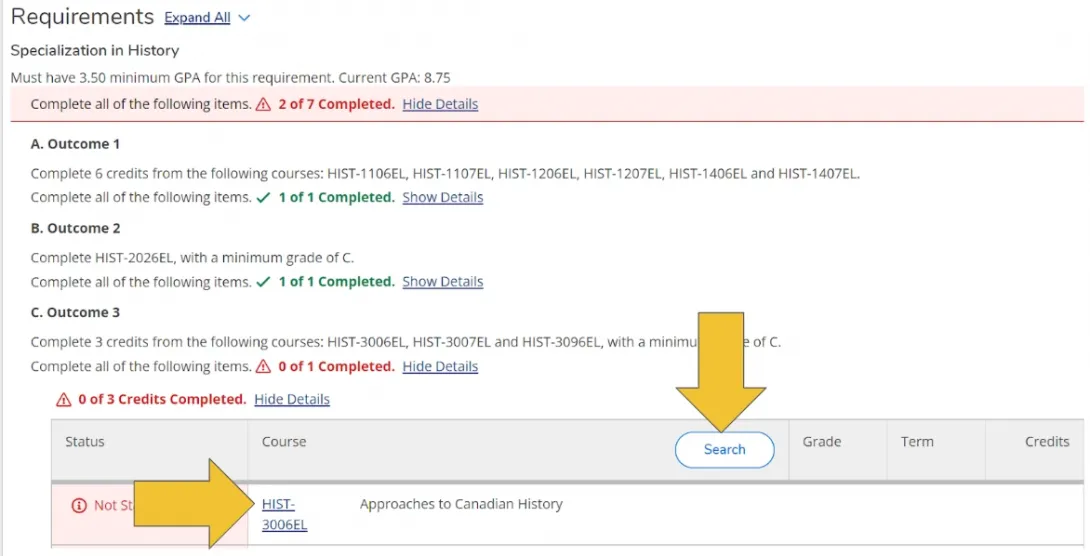
Task: Collapse Outcome 3 using its Hide Details link
Action: [x=440, y=367]
